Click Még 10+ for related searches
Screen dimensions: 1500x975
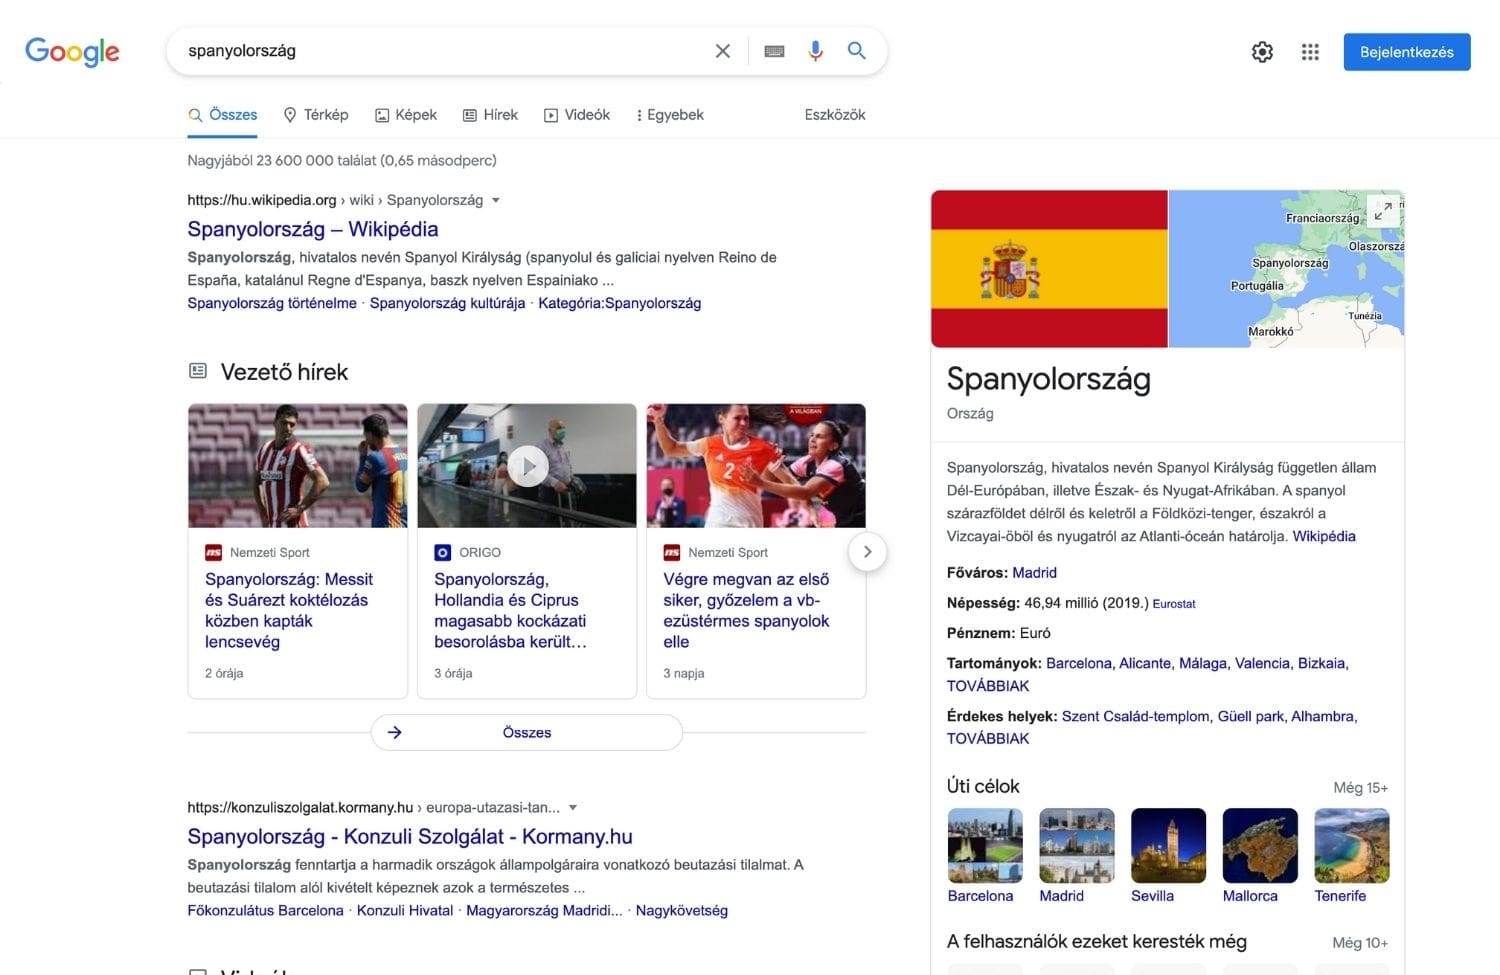[x=1360, y=942]
